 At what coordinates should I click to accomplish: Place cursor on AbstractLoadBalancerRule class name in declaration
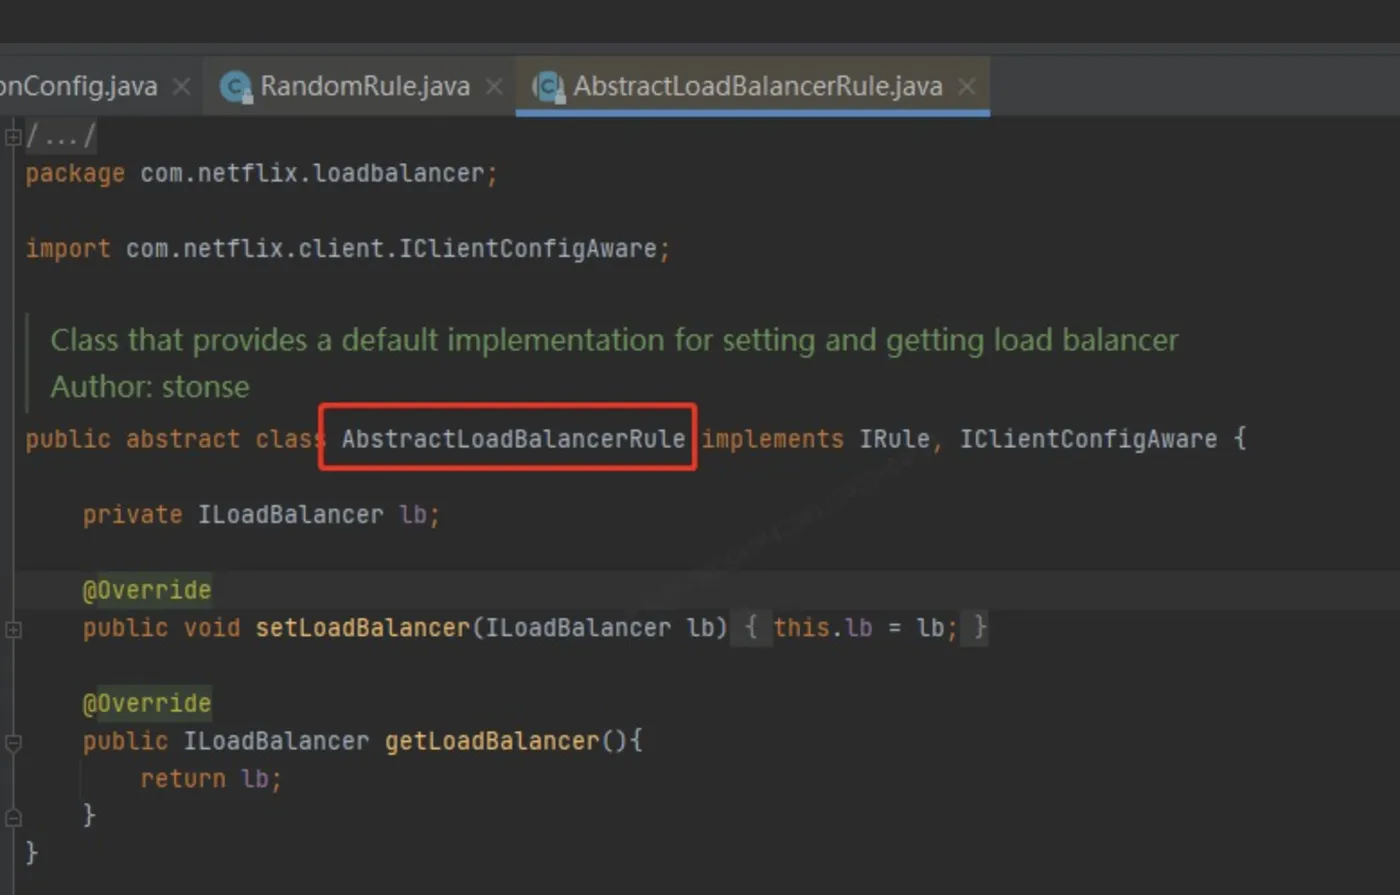513,439
